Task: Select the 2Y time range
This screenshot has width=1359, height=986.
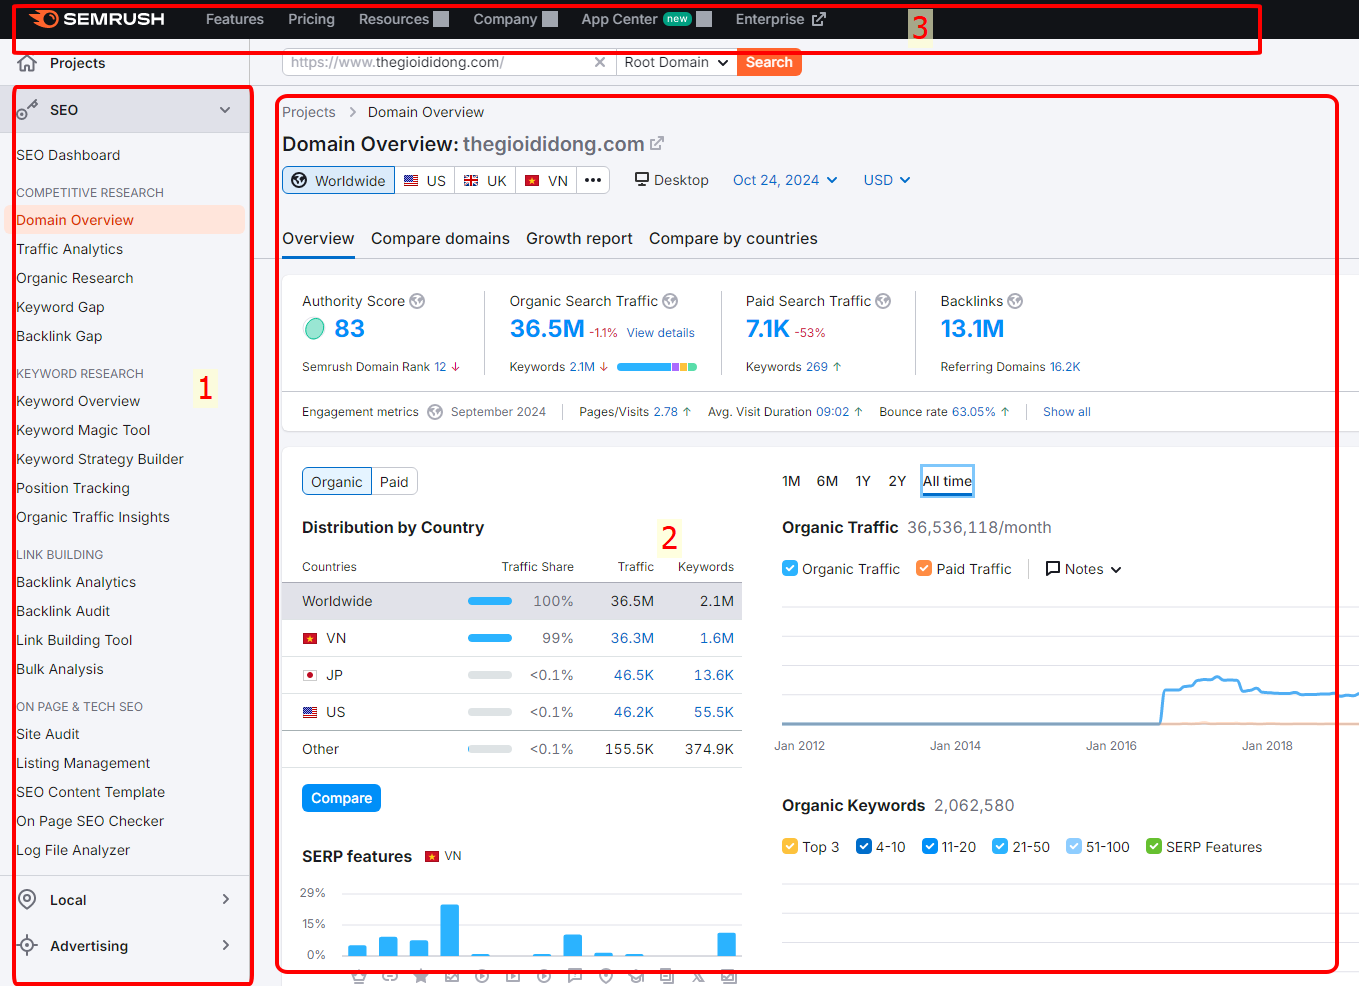Action: (897, 481)
